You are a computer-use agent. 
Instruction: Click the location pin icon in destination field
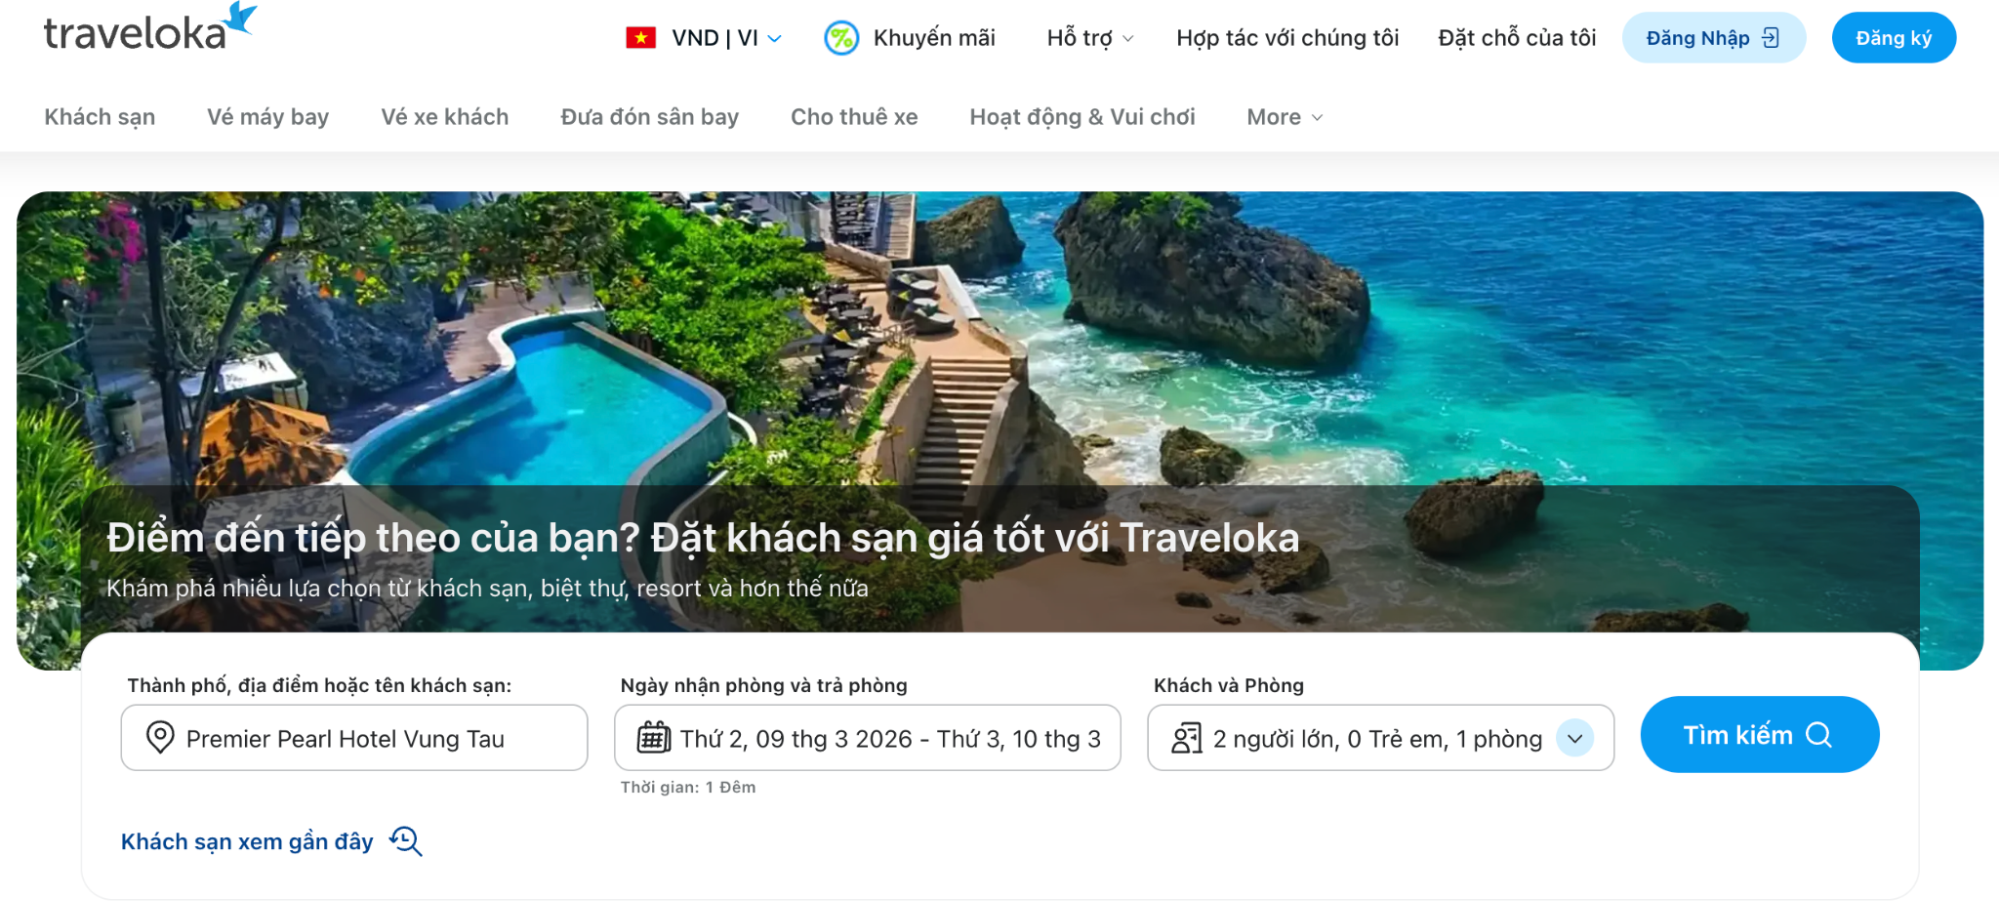(x=160, y=738)
